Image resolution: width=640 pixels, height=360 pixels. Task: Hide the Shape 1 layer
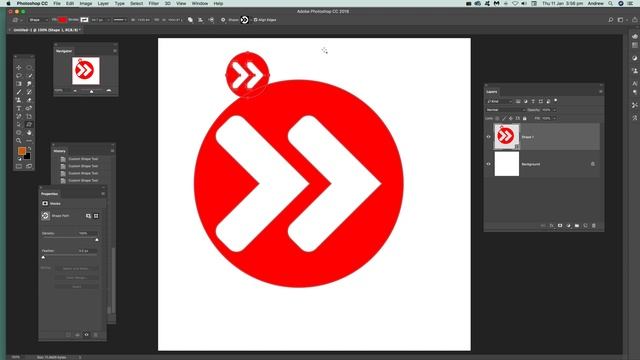[488, 137]
